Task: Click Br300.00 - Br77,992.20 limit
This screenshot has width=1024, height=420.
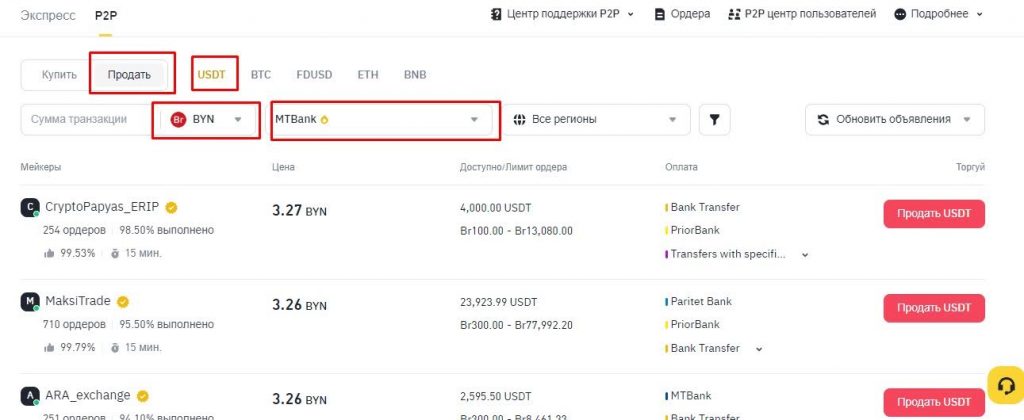Action: [516, 325]
